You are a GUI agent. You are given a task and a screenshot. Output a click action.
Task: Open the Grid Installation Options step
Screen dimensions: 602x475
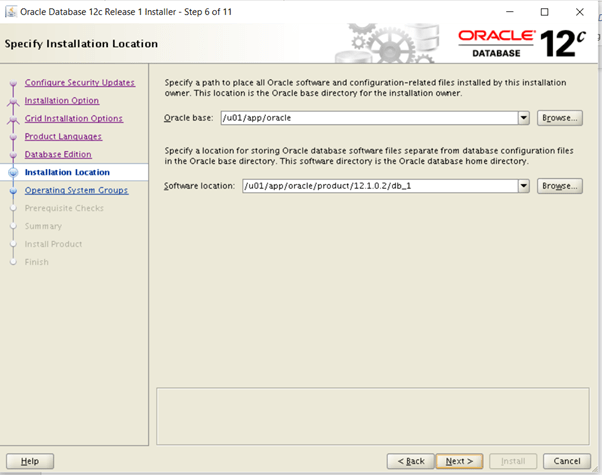(x=74, y=118)
